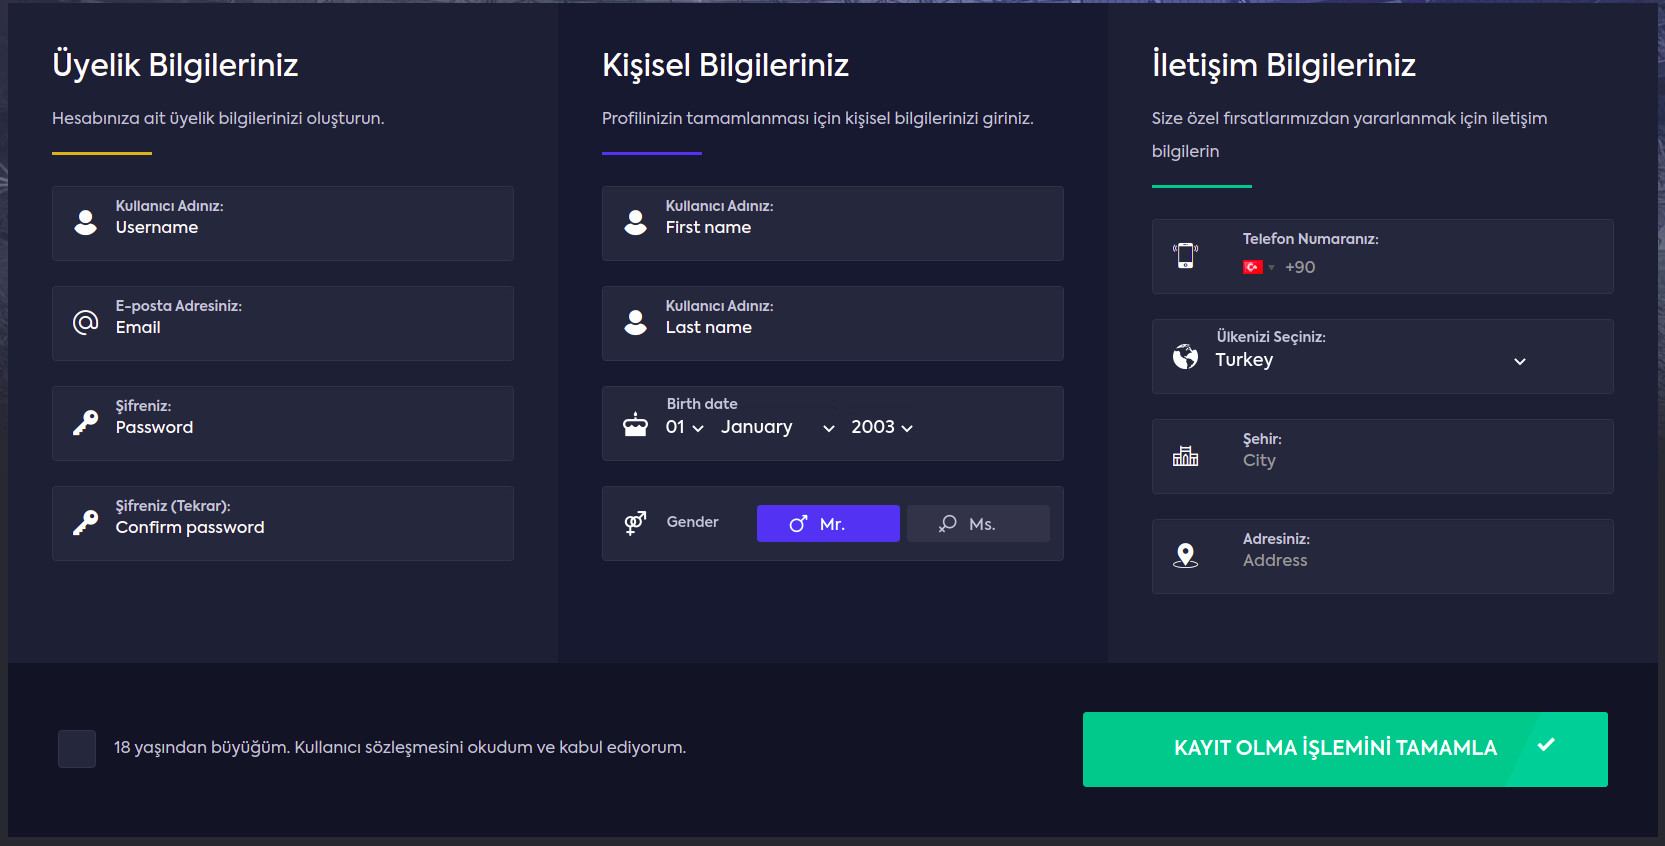Tick the 18 yaşından büyüğüm agreement checkbox
Screen dimensions: 1665x846
click(77, 748)
